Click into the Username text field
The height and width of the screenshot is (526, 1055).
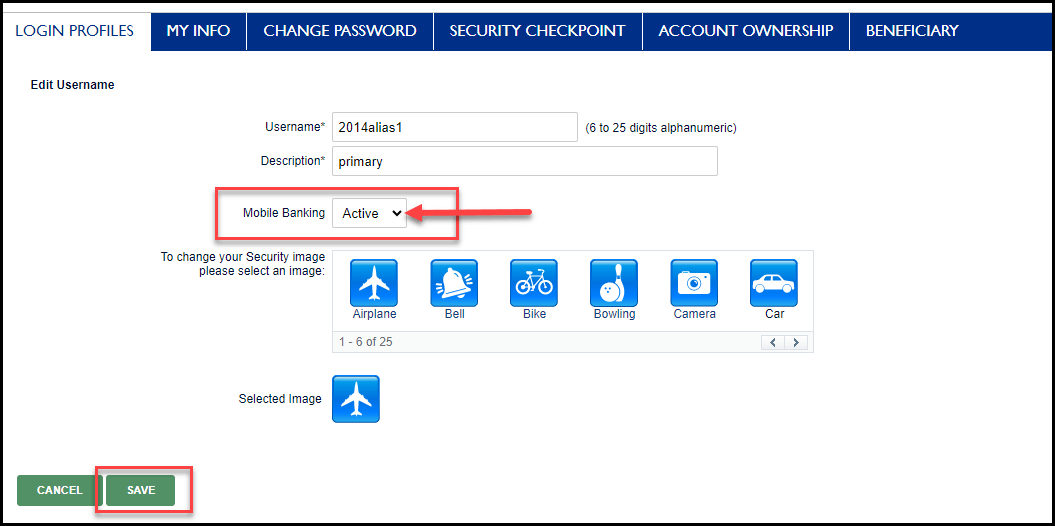point(454,127)
